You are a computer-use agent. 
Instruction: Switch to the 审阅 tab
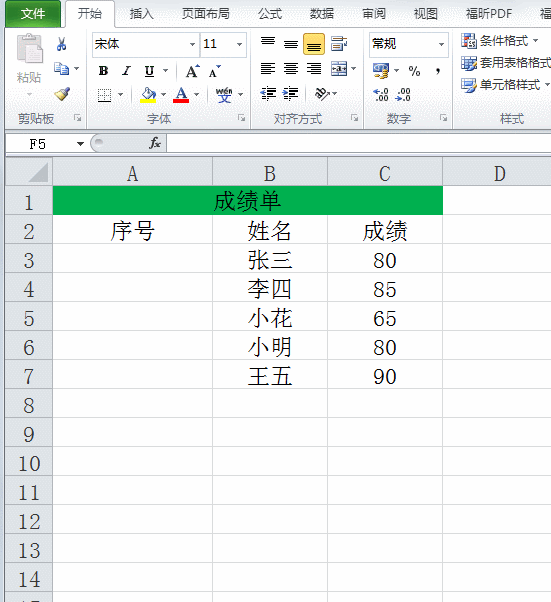click(374, 14)
